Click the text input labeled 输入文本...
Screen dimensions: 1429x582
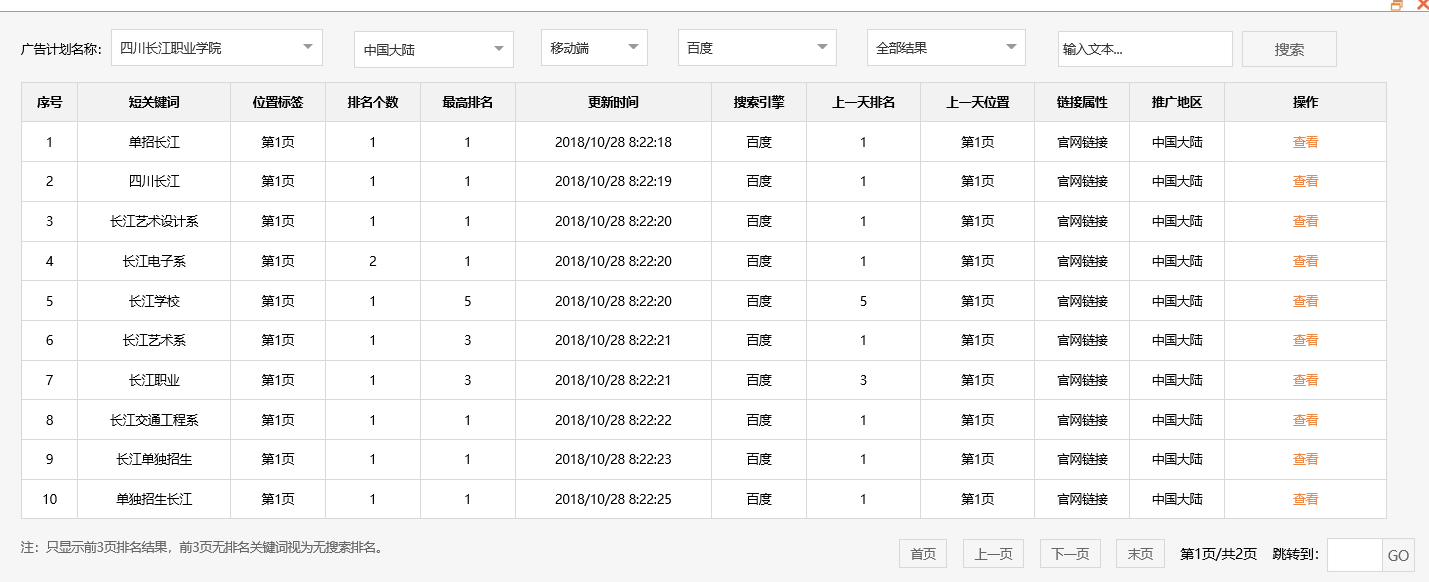point(1144,48)
